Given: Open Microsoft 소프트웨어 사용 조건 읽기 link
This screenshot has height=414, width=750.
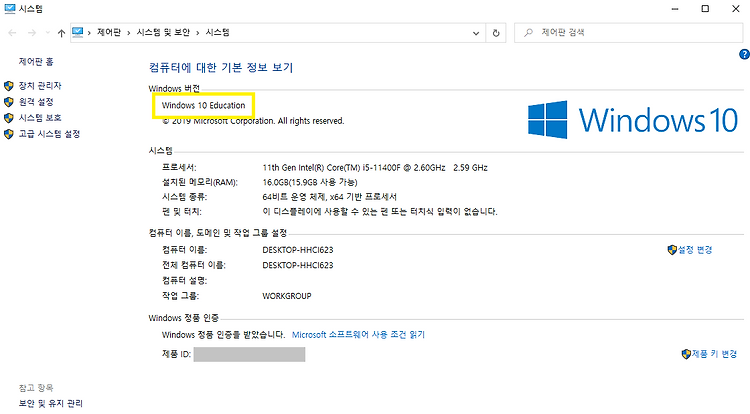Looking at the screenshot, I should pyautogui.click(x=358, y=335).
